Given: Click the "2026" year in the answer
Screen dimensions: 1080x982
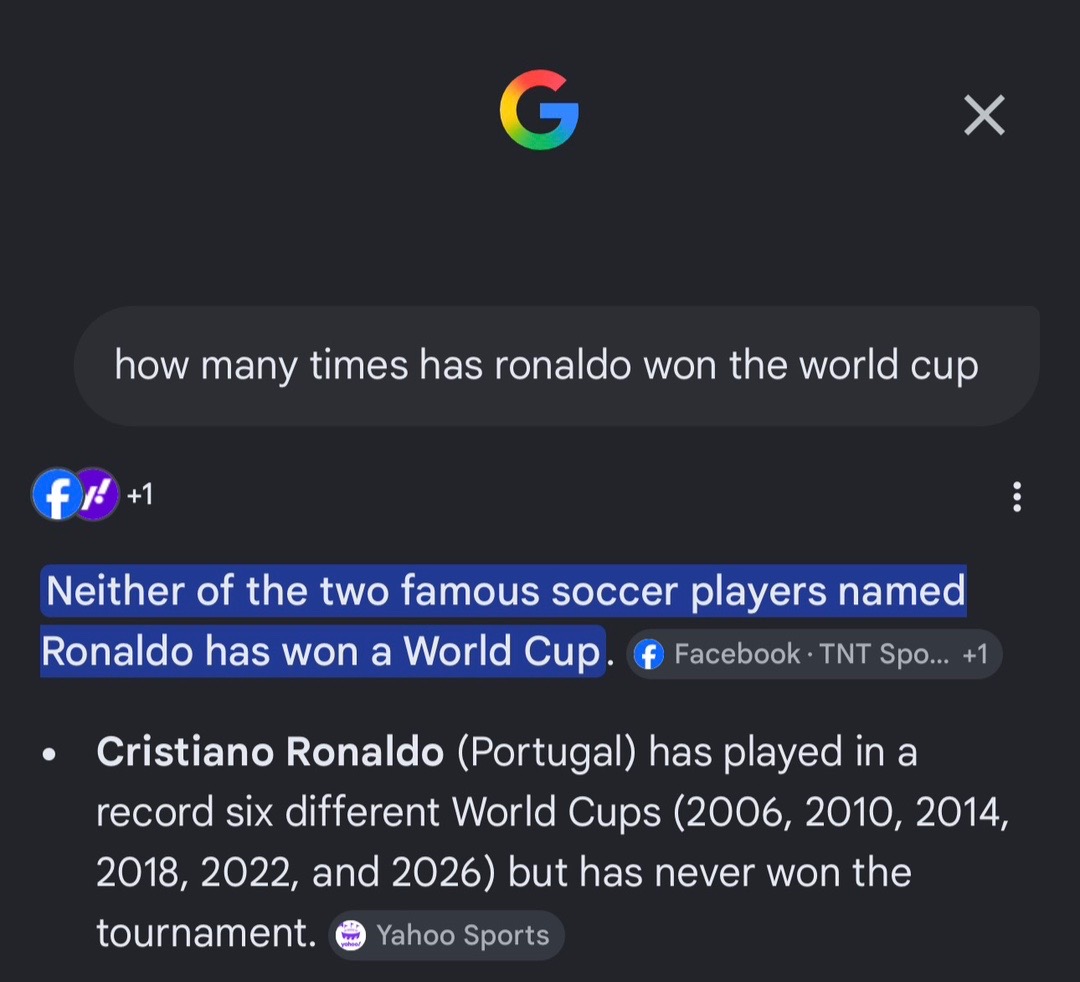Looking at the screenshot, I should (435, 873).
